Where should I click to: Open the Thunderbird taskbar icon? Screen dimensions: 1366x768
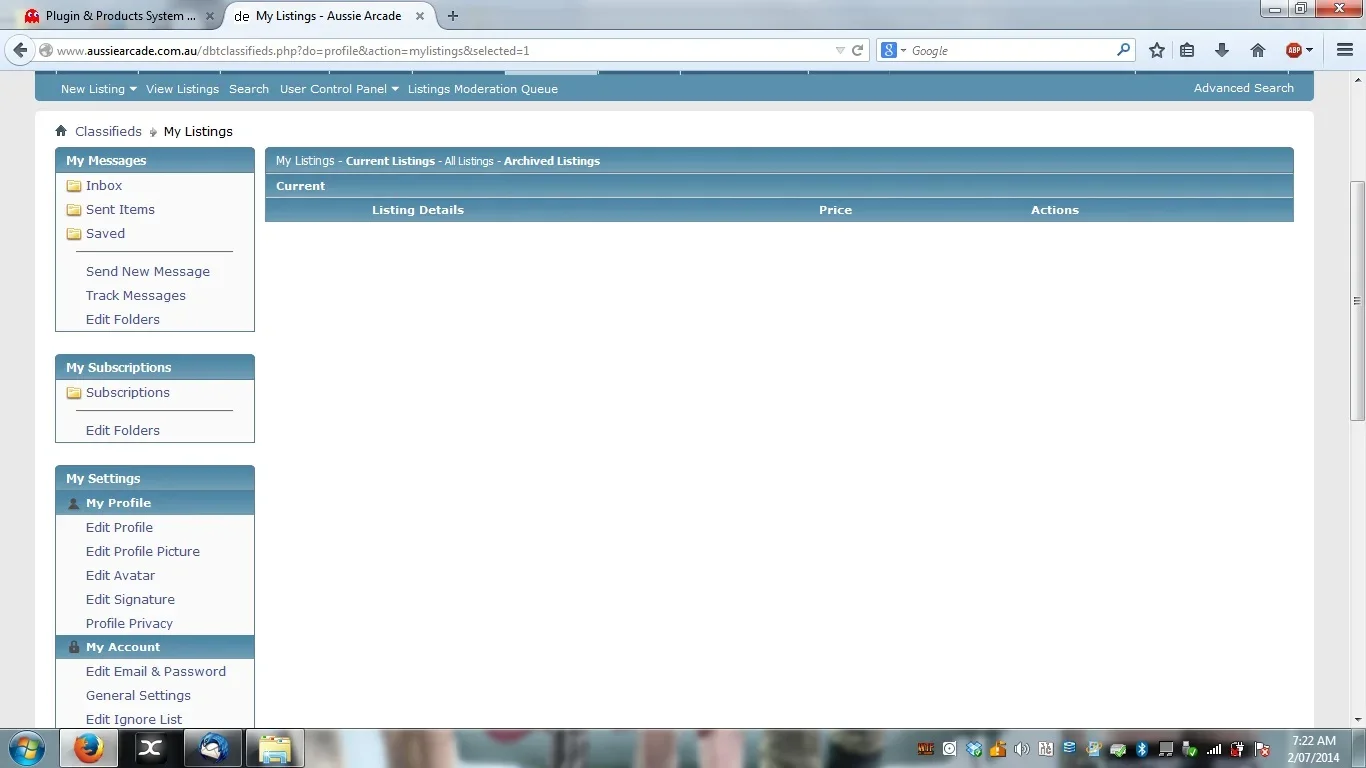click(213, 748)
